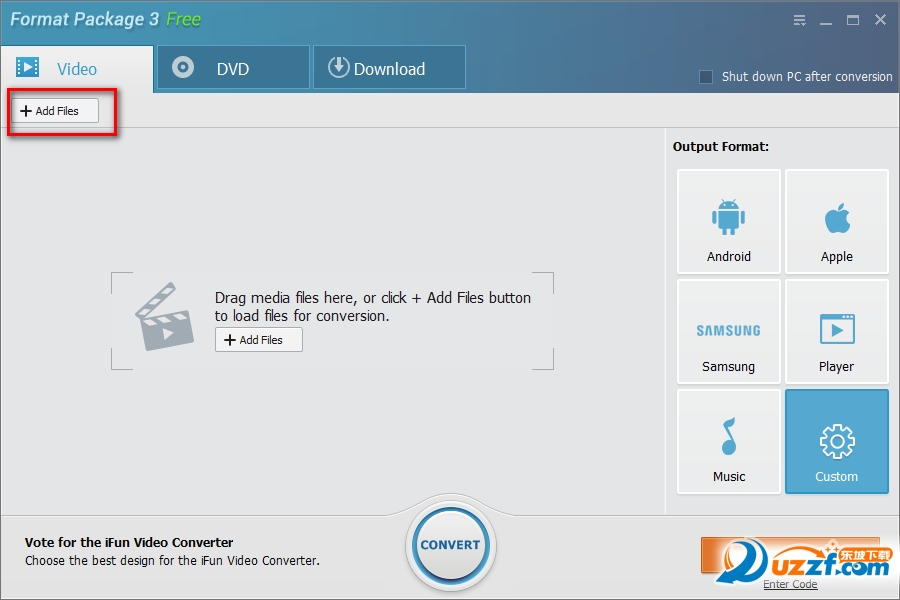Close the Format Package window
Image resolution: width=900 pixels, height=600 pixels.
click(x=880, y=20)
